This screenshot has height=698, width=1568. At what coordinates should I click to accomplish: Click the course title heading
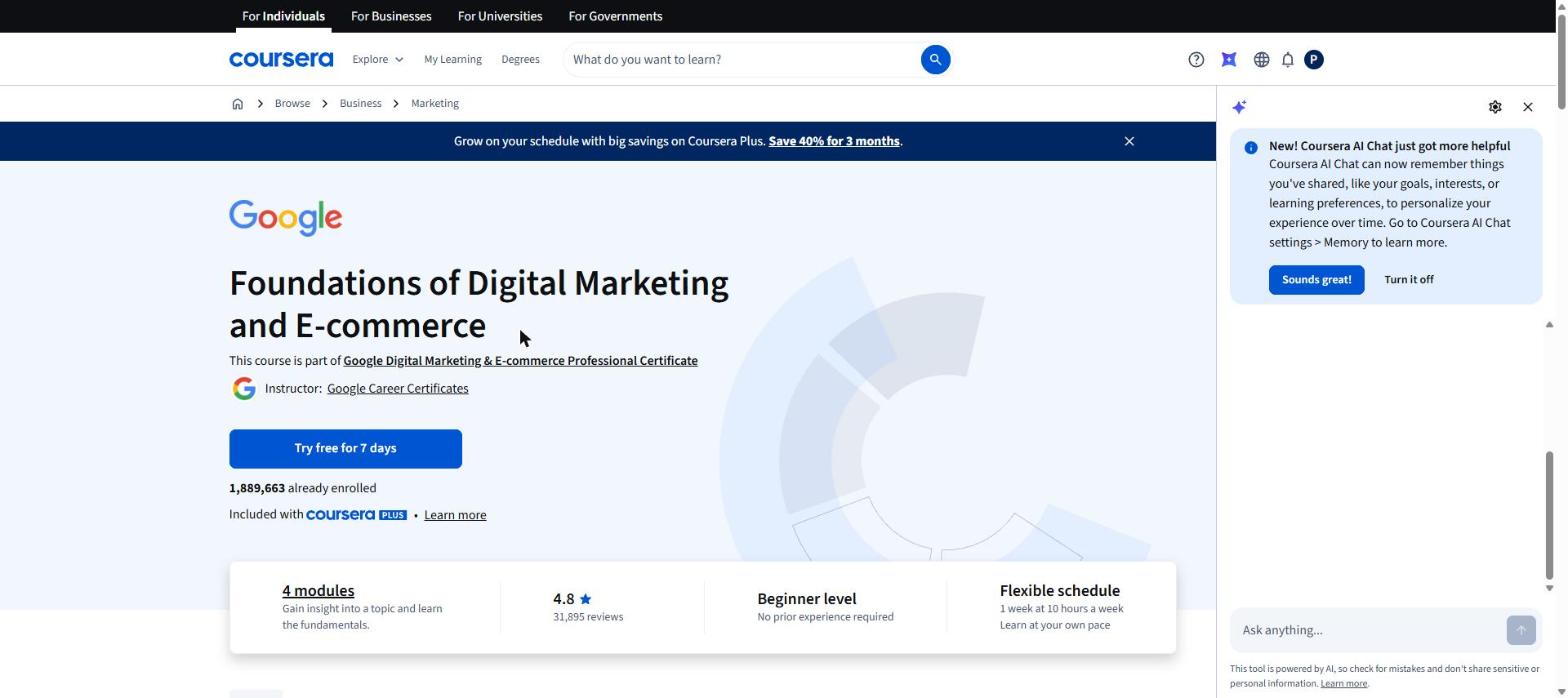click(479, 304)
